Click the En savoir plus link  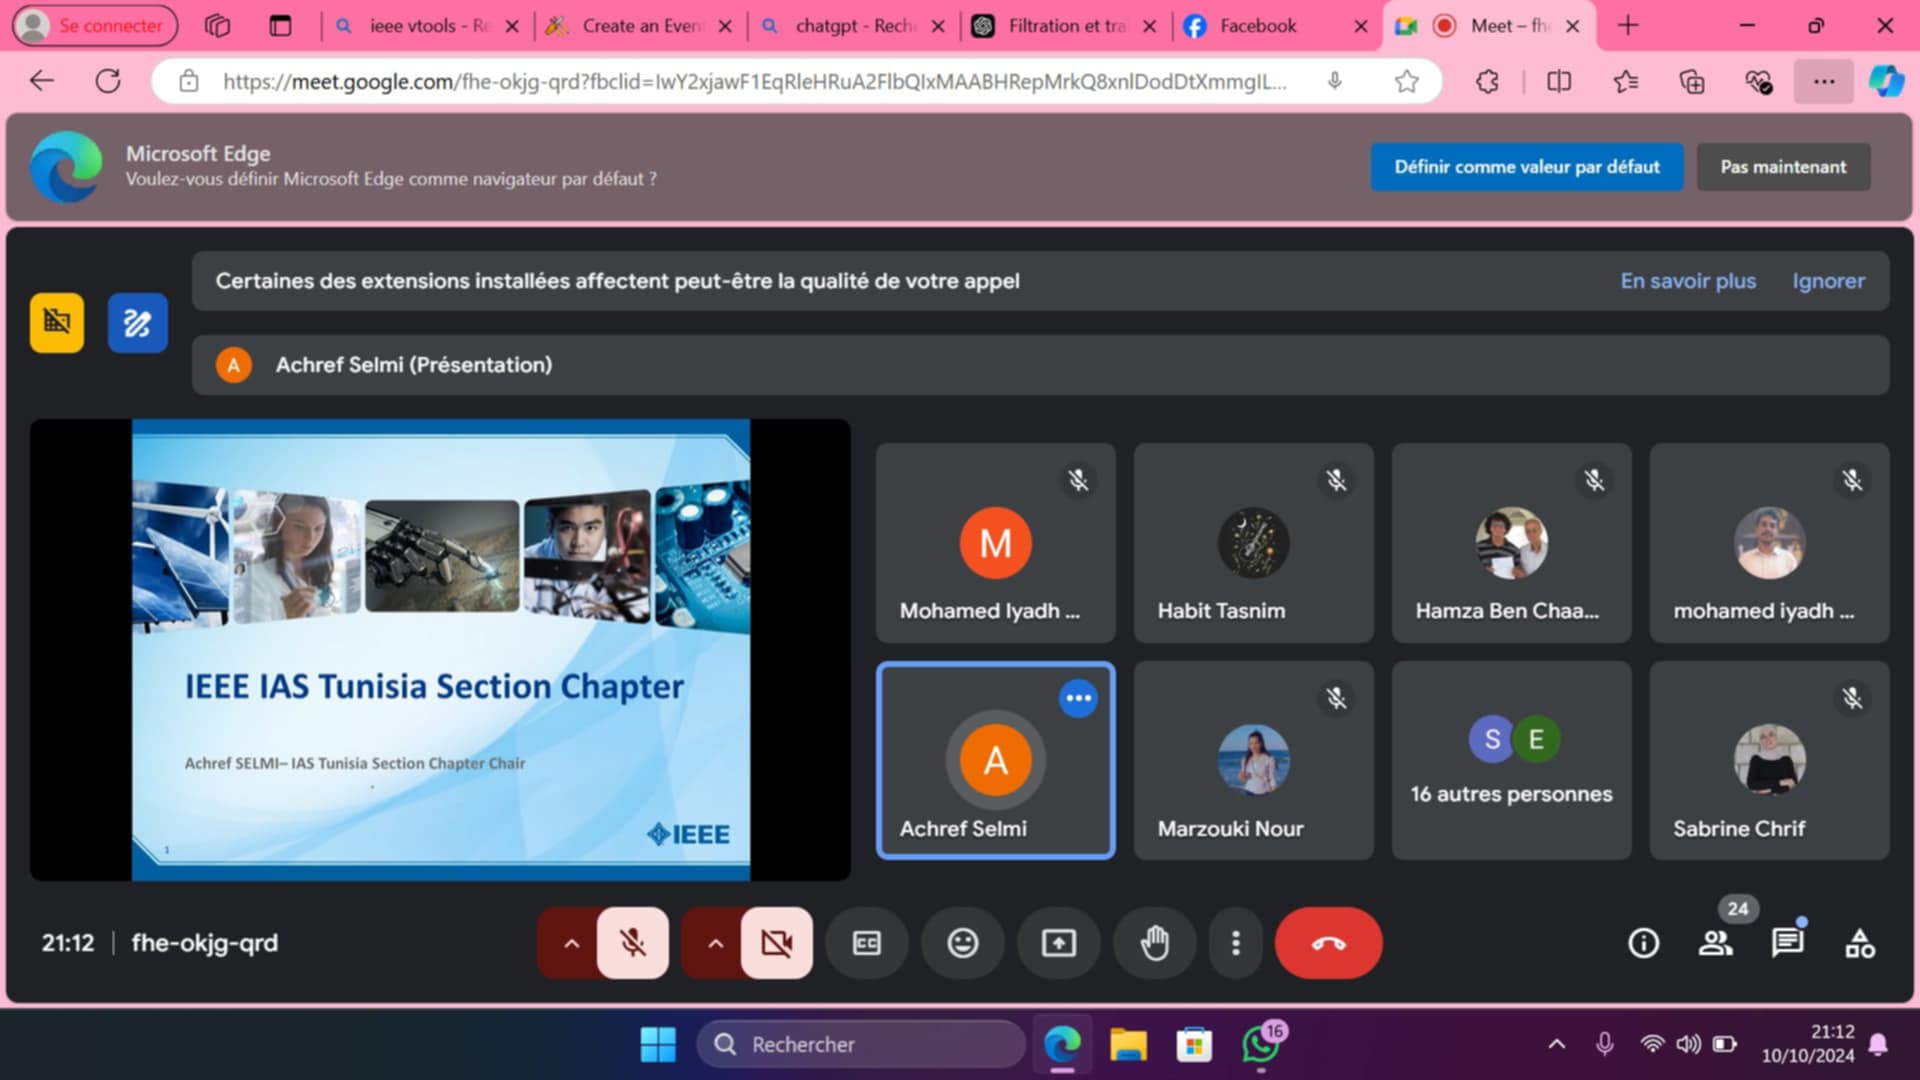[1688, 281]
